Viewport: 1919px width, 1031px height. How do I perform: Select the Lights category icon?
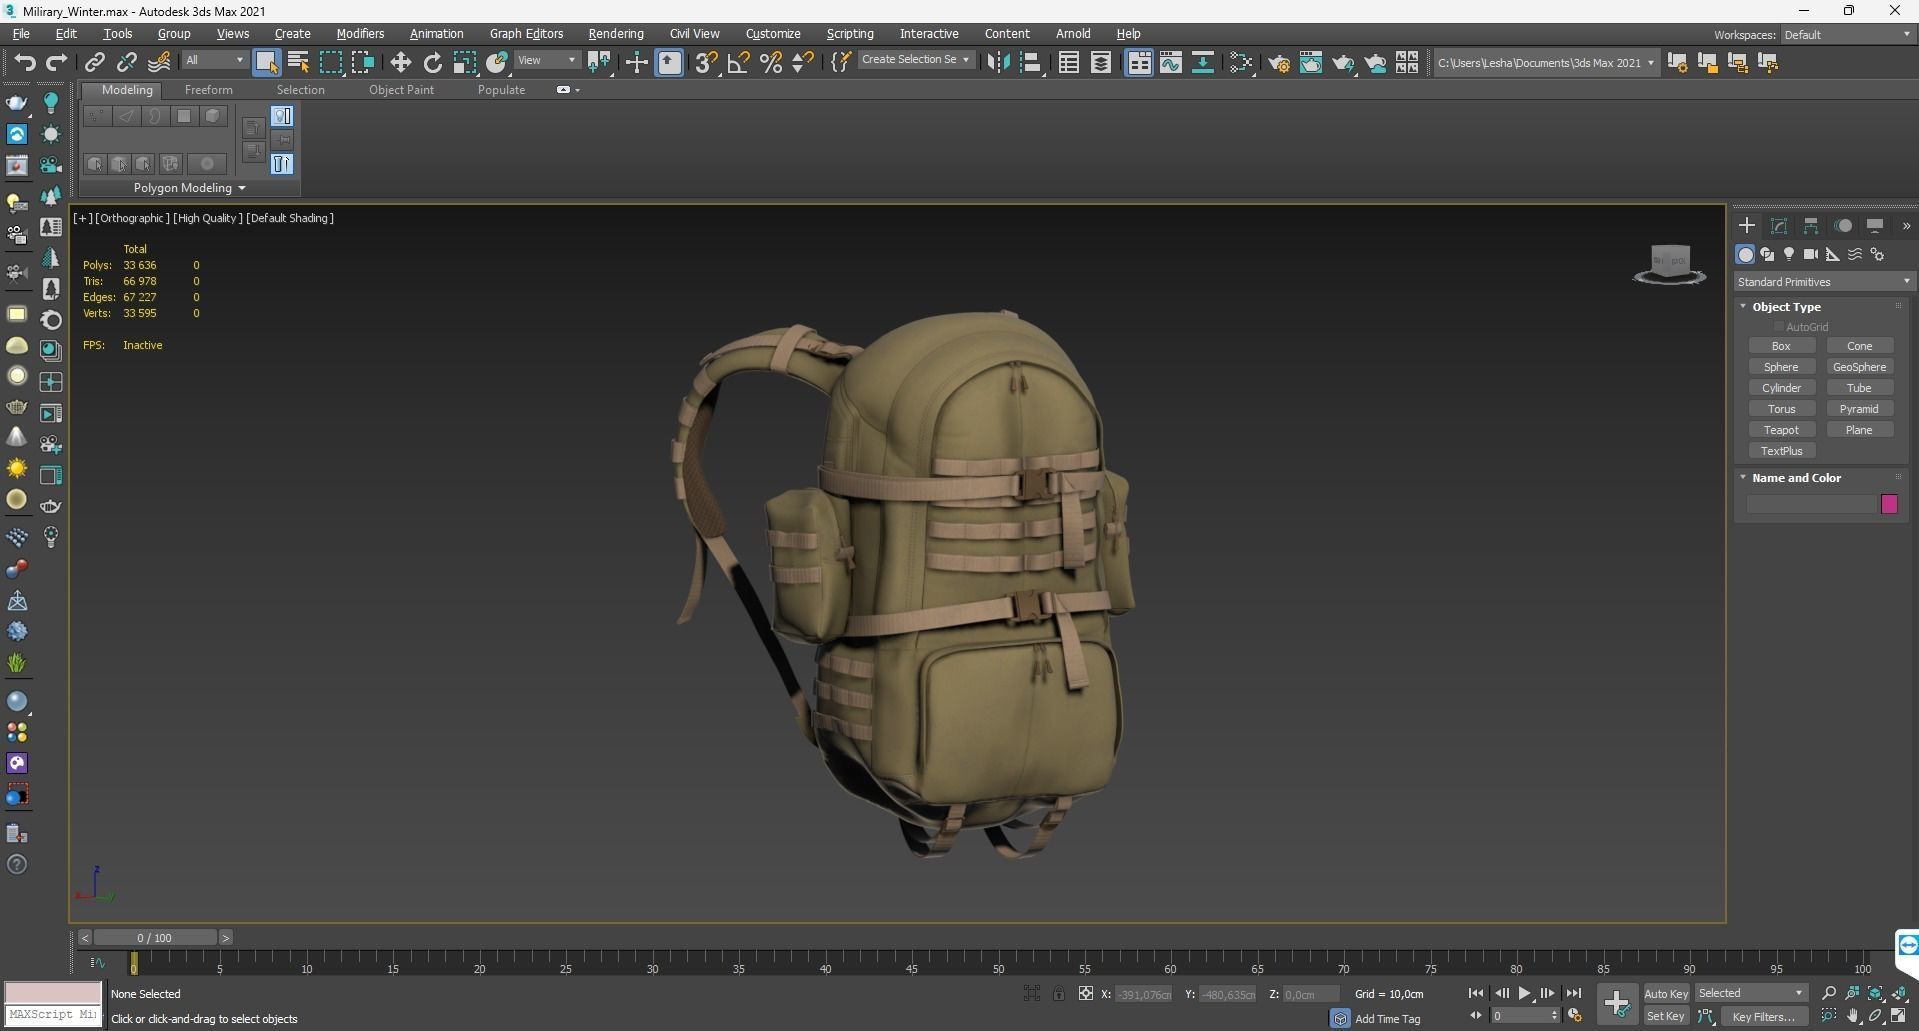click(1789, 254)
